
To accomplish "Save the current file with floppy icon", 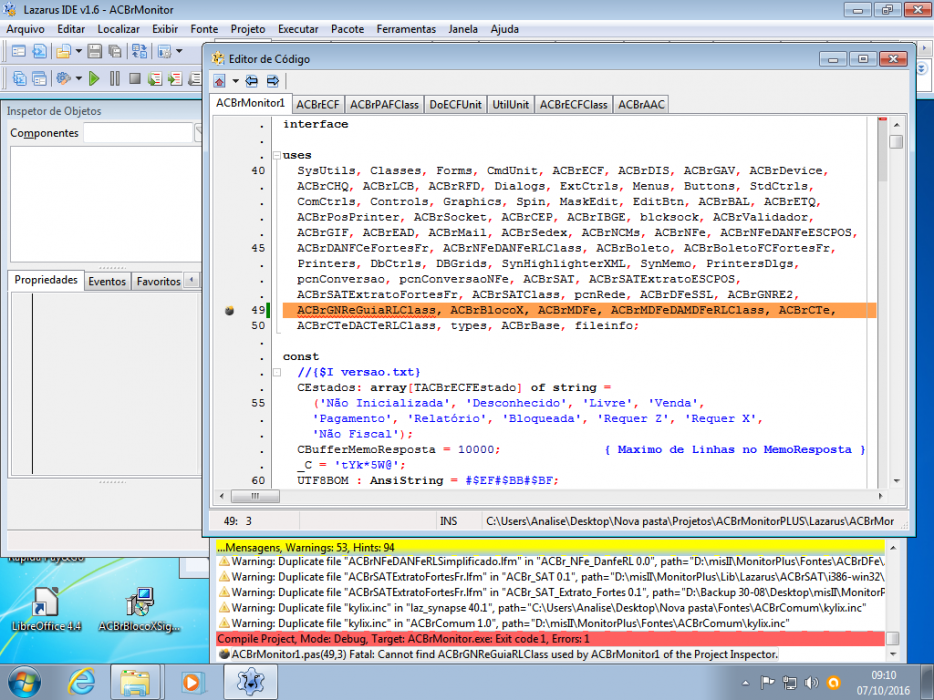I will [x=94, y=51].
